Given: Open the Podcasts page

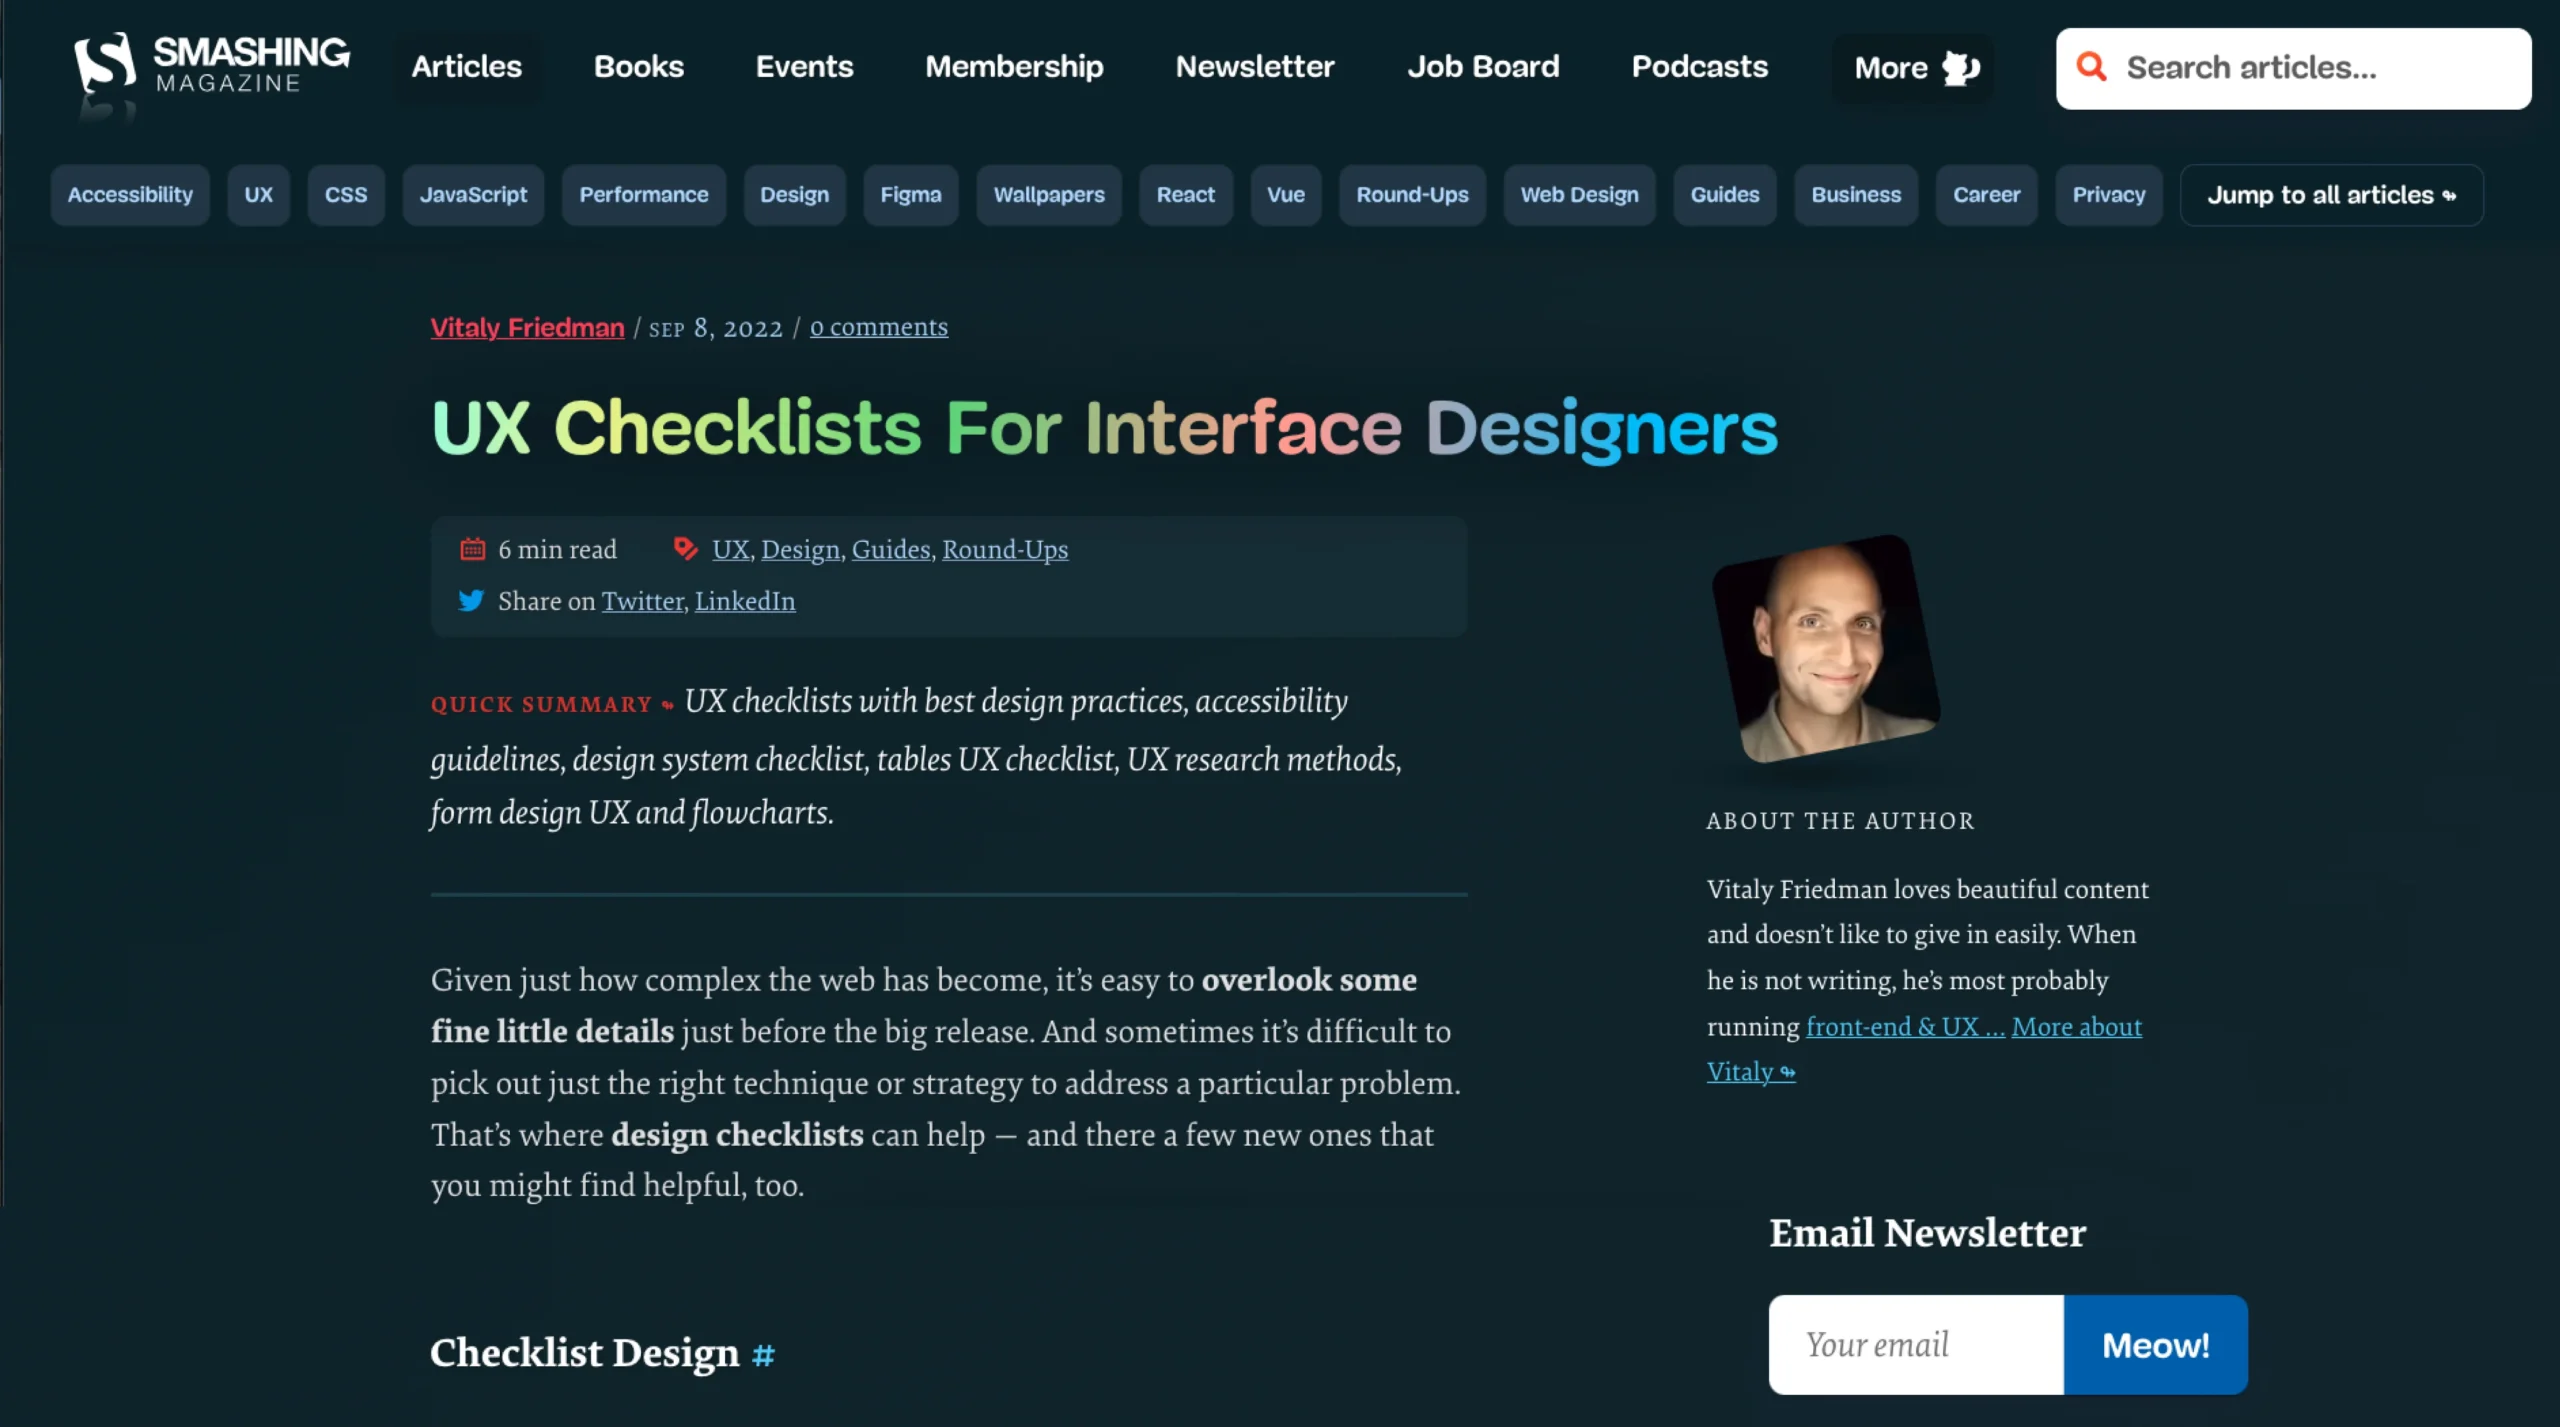Looking at the screenshot, I should pos(1700,66).
